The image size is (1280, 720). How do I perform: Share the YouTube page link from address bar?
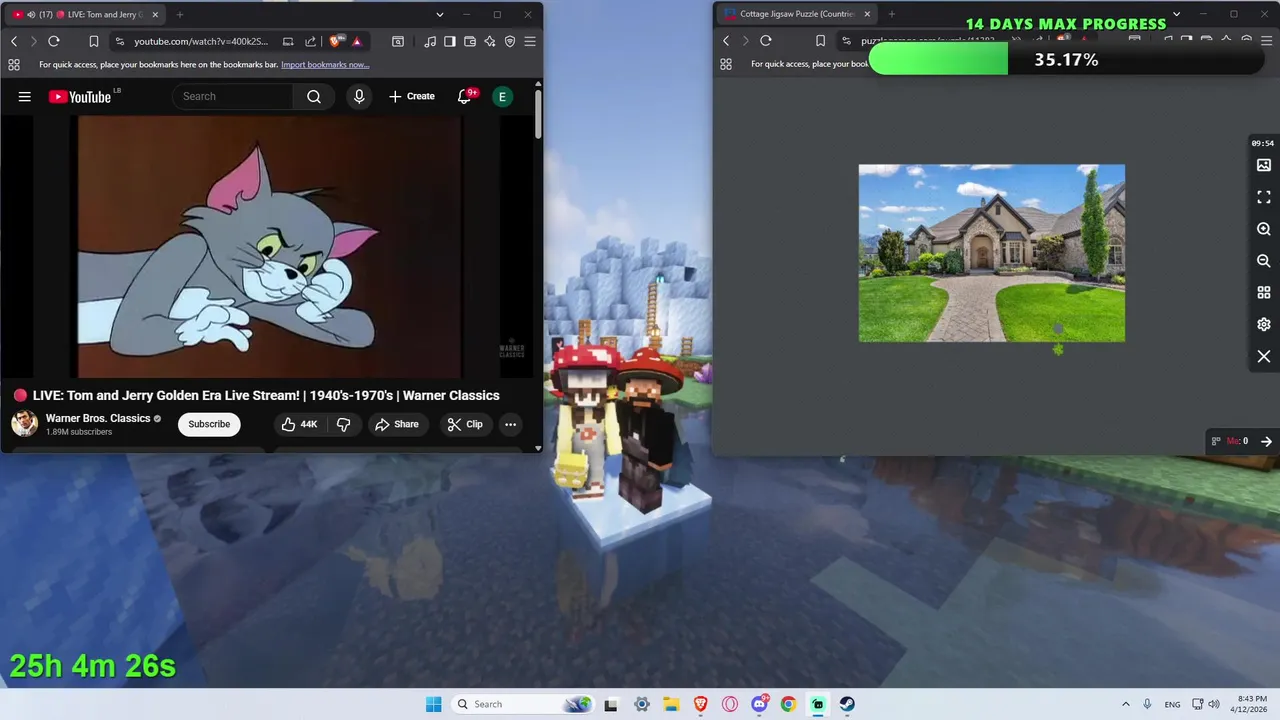[x=310, y=41]
